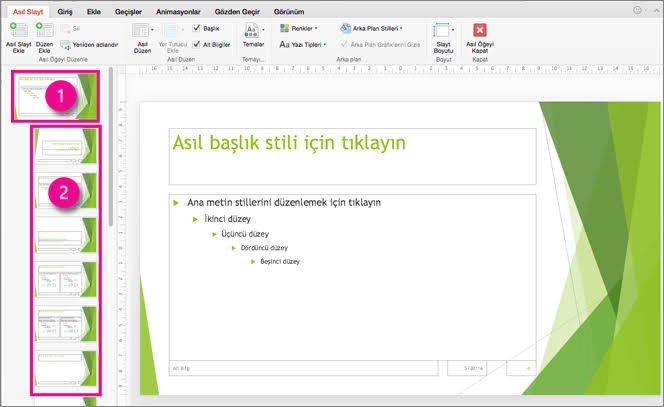This screenshot has width=664, height=407.
Task: Switch to the Giriş tab
Action: click(x=66, y=10)
